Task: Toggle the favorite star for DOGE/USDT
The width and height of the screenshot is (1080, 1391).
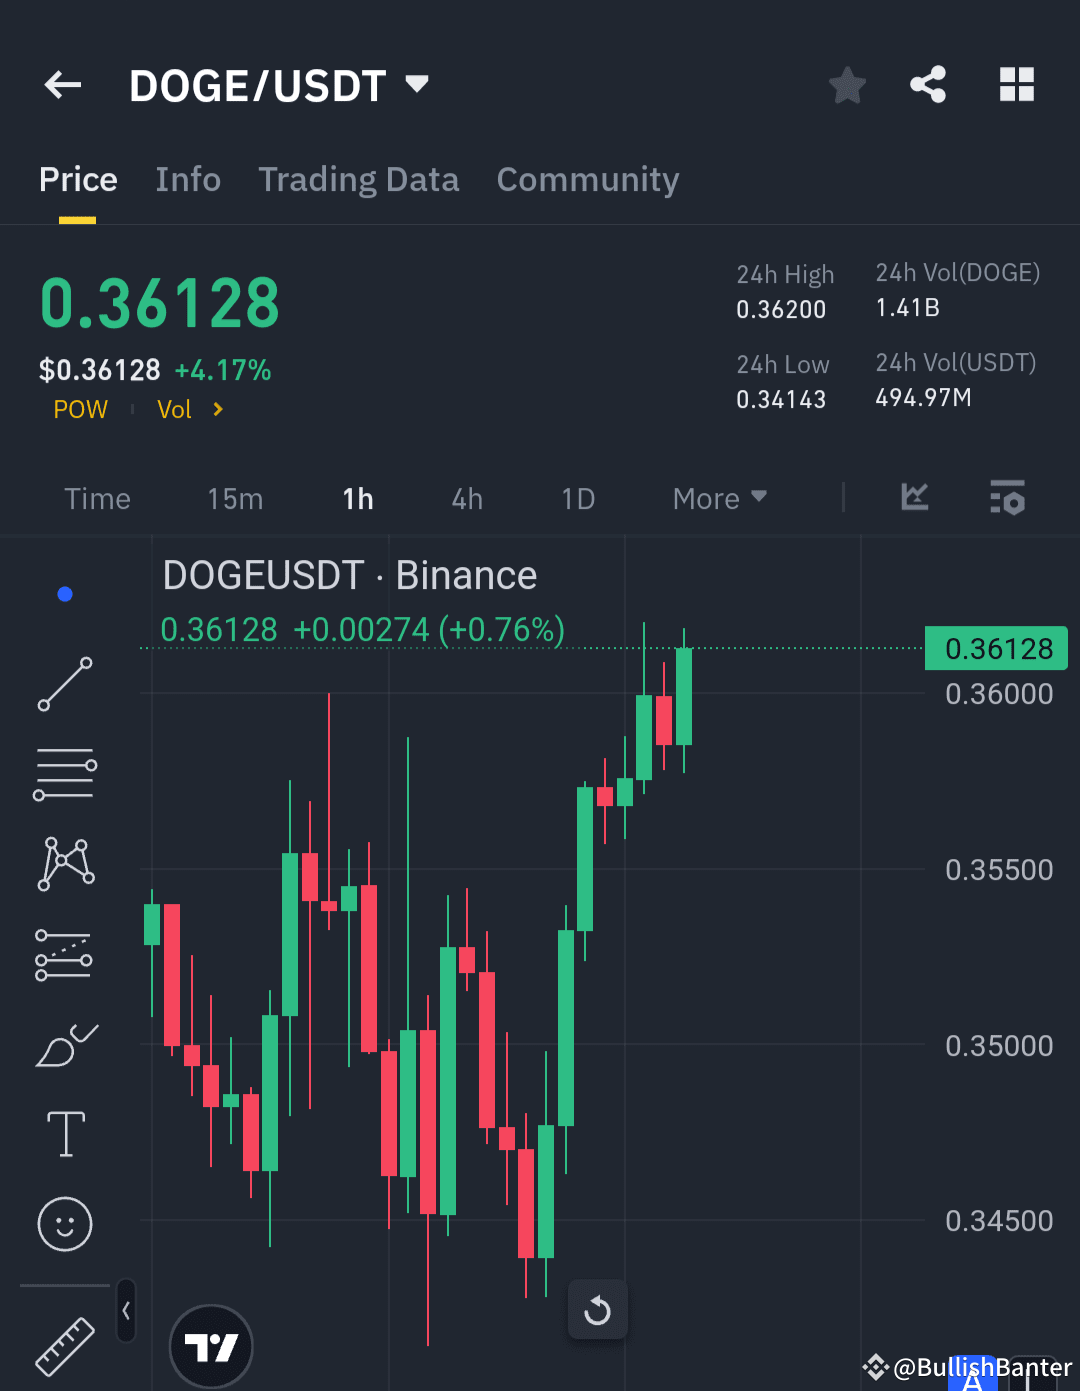Action: click(847, 85)
